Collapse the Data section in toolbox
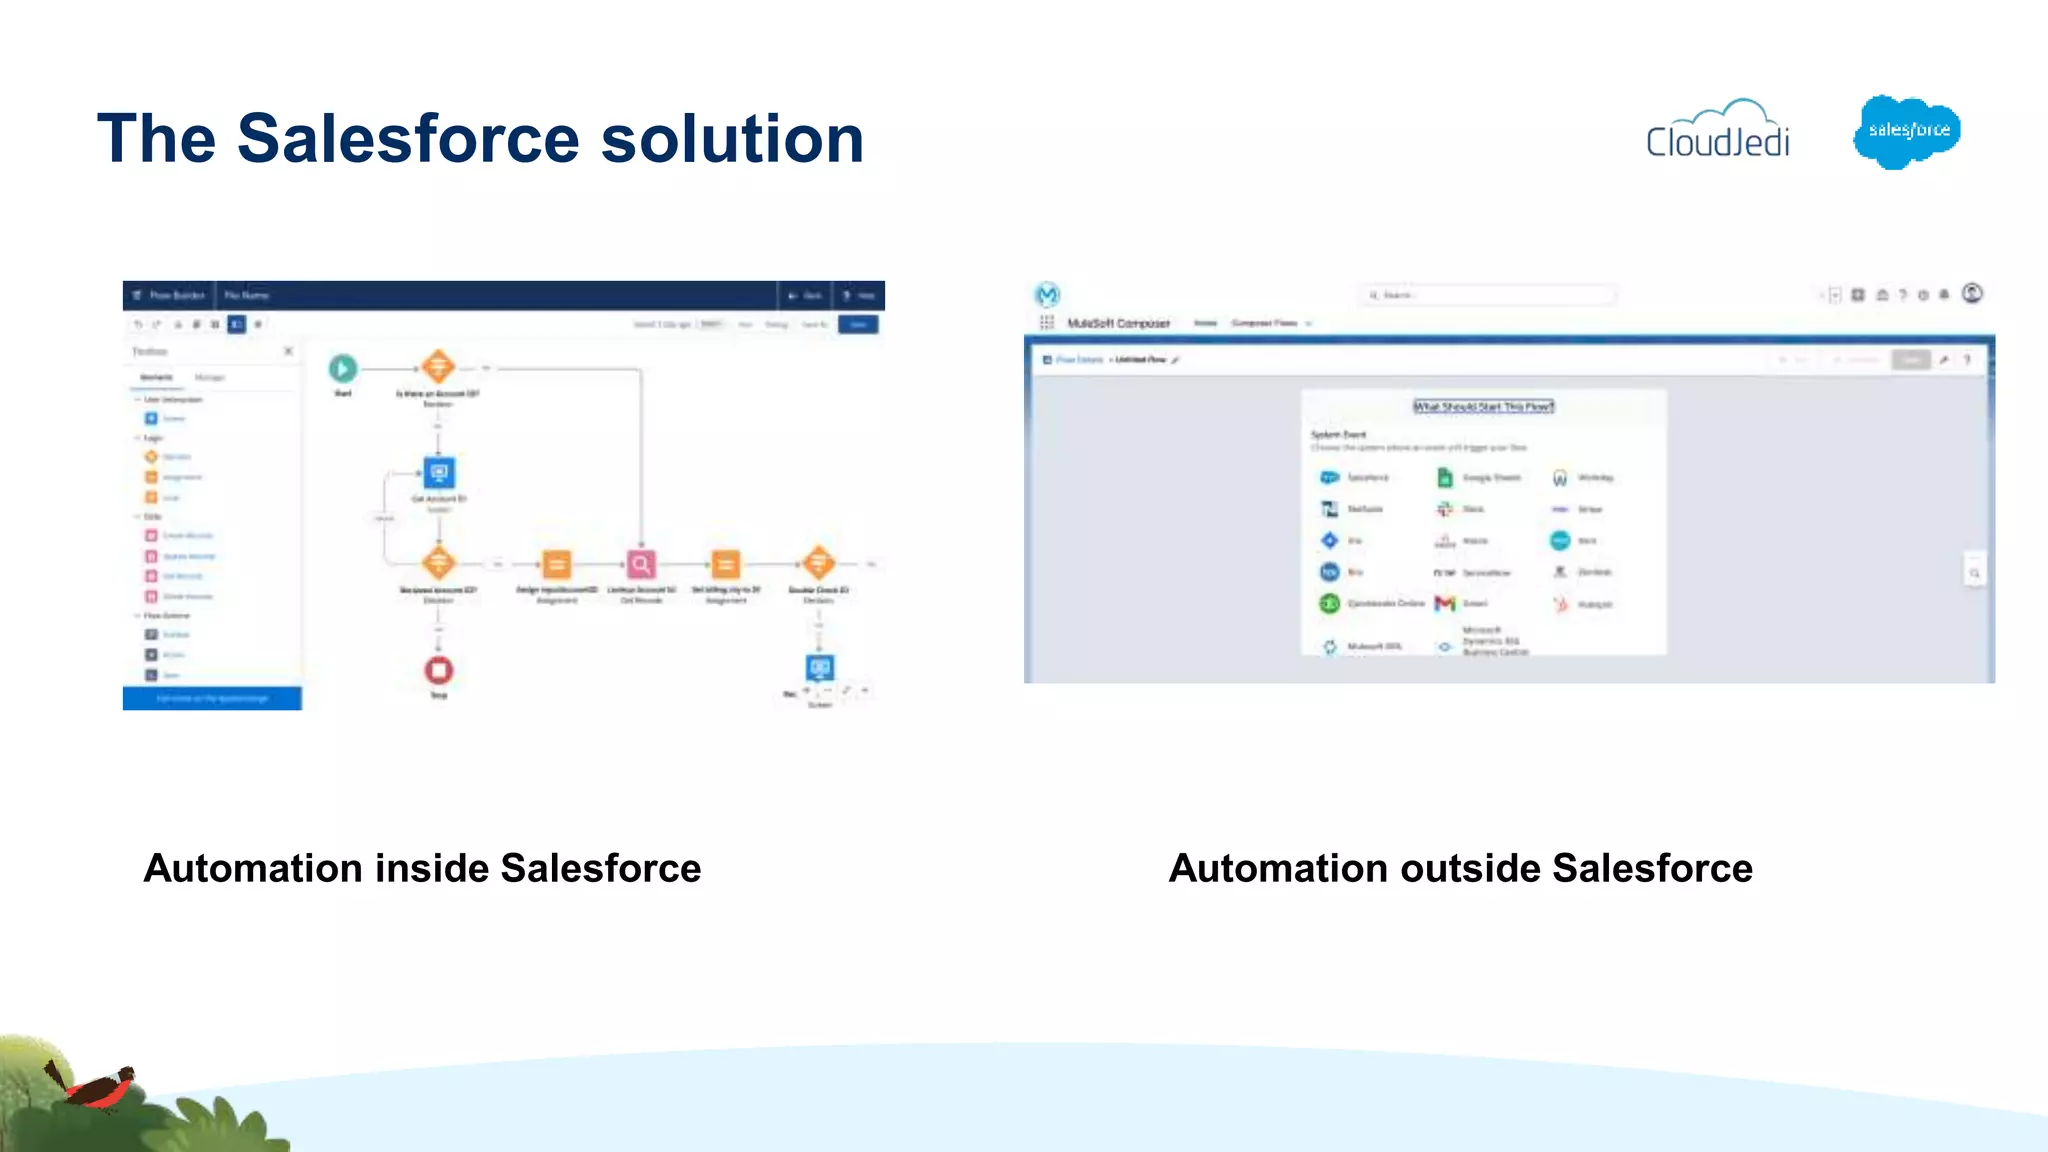Screen dimensions: 2048x1152 click(x=138, y=516)
